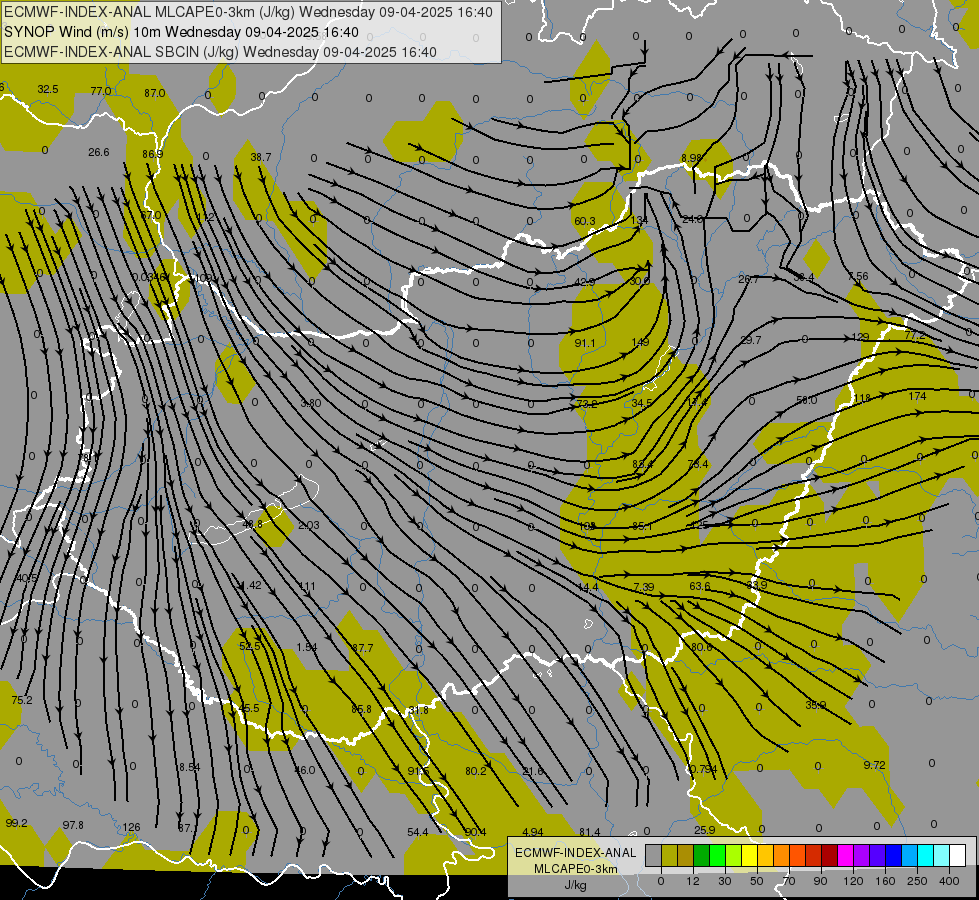Screen dimensions: 979x900
Task: Click the map value '87.0'
Action: point(154,93)
